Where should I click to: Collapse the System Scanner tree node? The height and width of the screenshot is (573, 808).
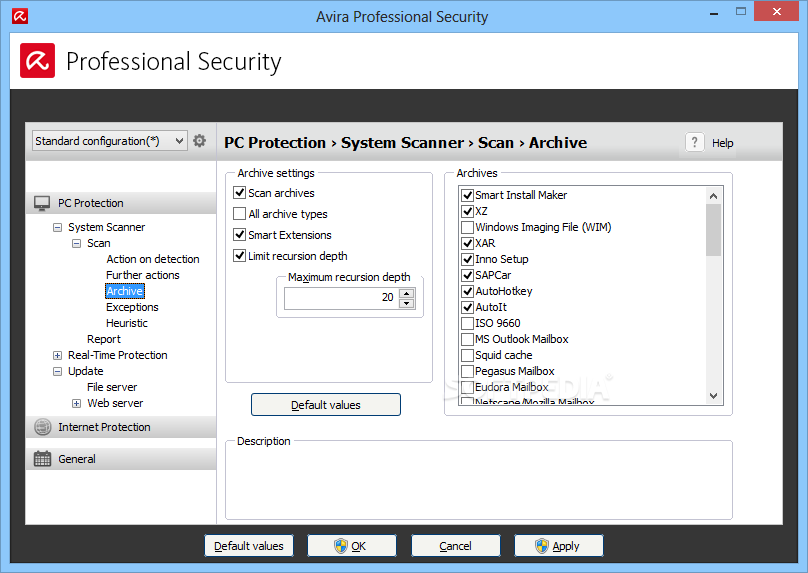[57, 227]
